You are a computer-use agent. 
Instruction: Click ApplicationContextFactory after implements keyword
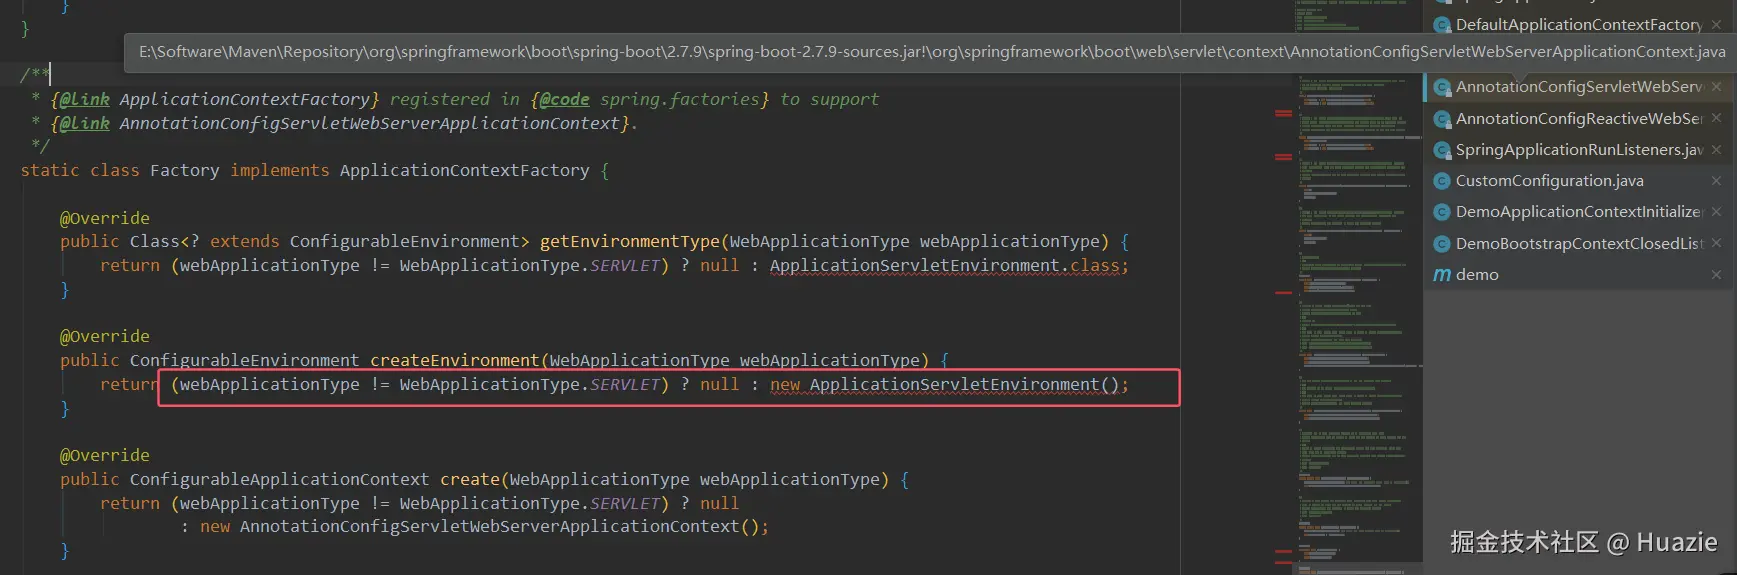[465, 170]
